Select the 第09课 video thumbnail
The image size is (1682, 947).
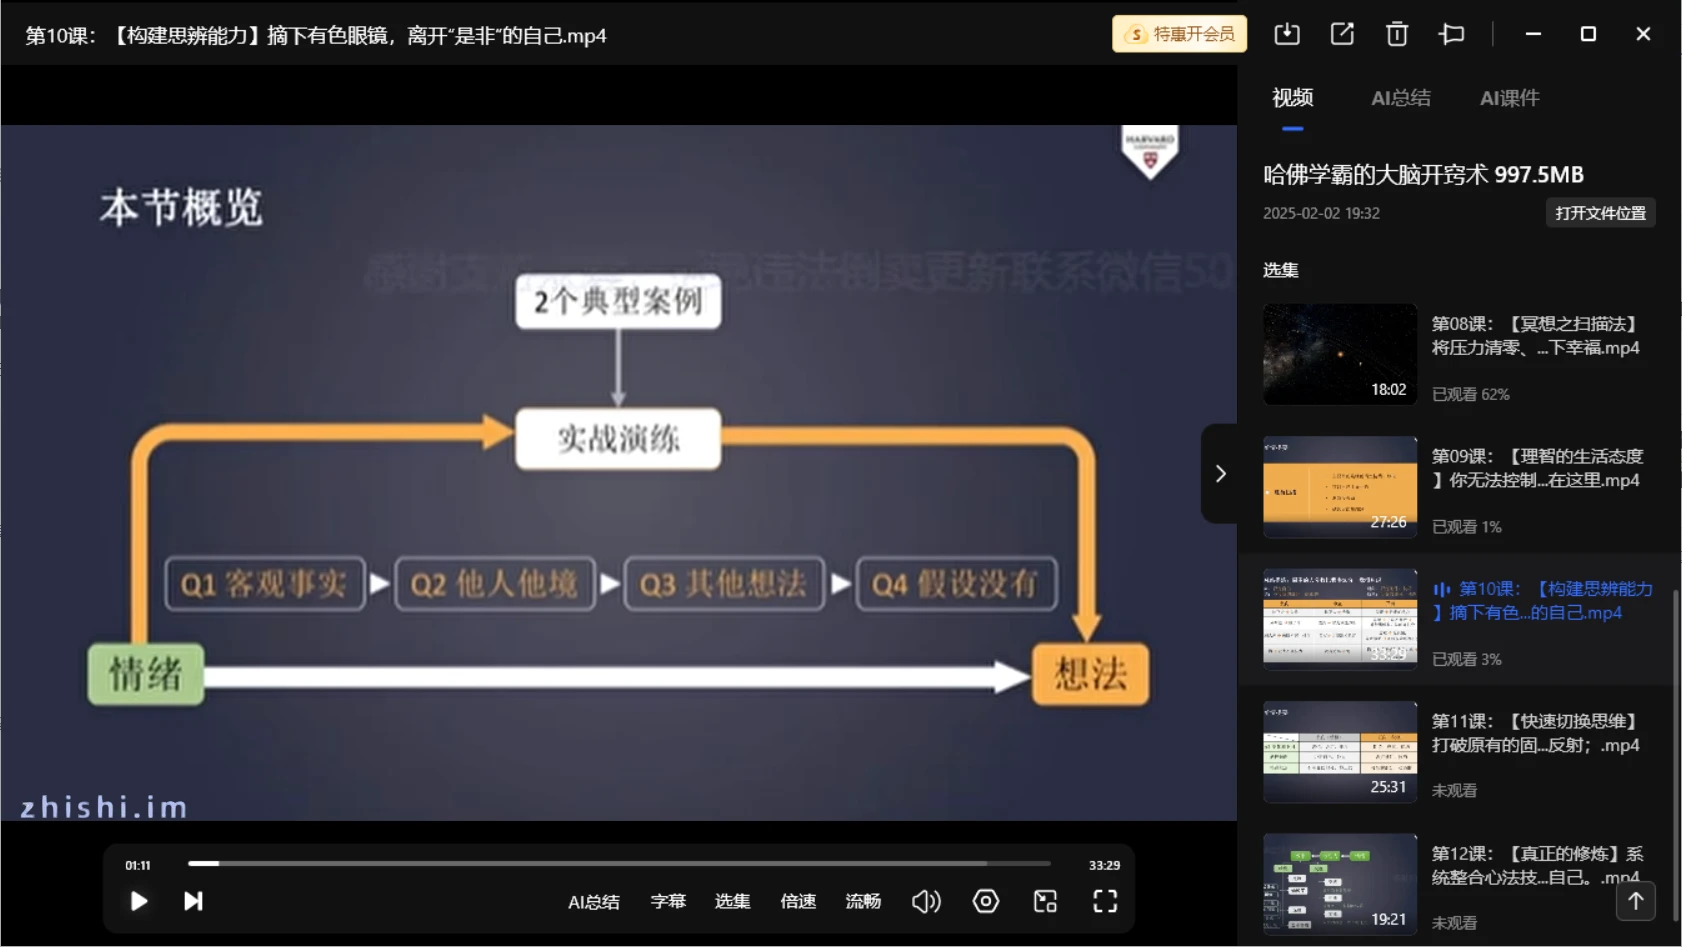tap(1340, 487)
